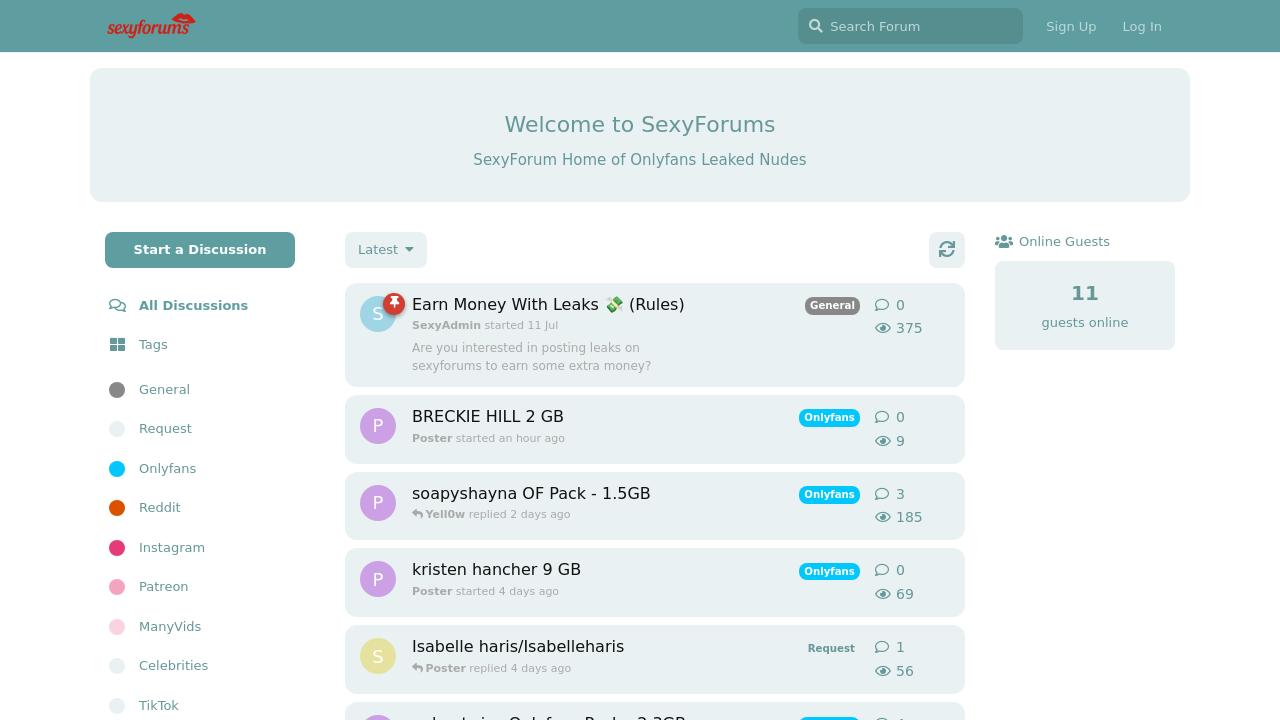Click the Tags grid icon
1280x720 pixels.
coord(117,345)
